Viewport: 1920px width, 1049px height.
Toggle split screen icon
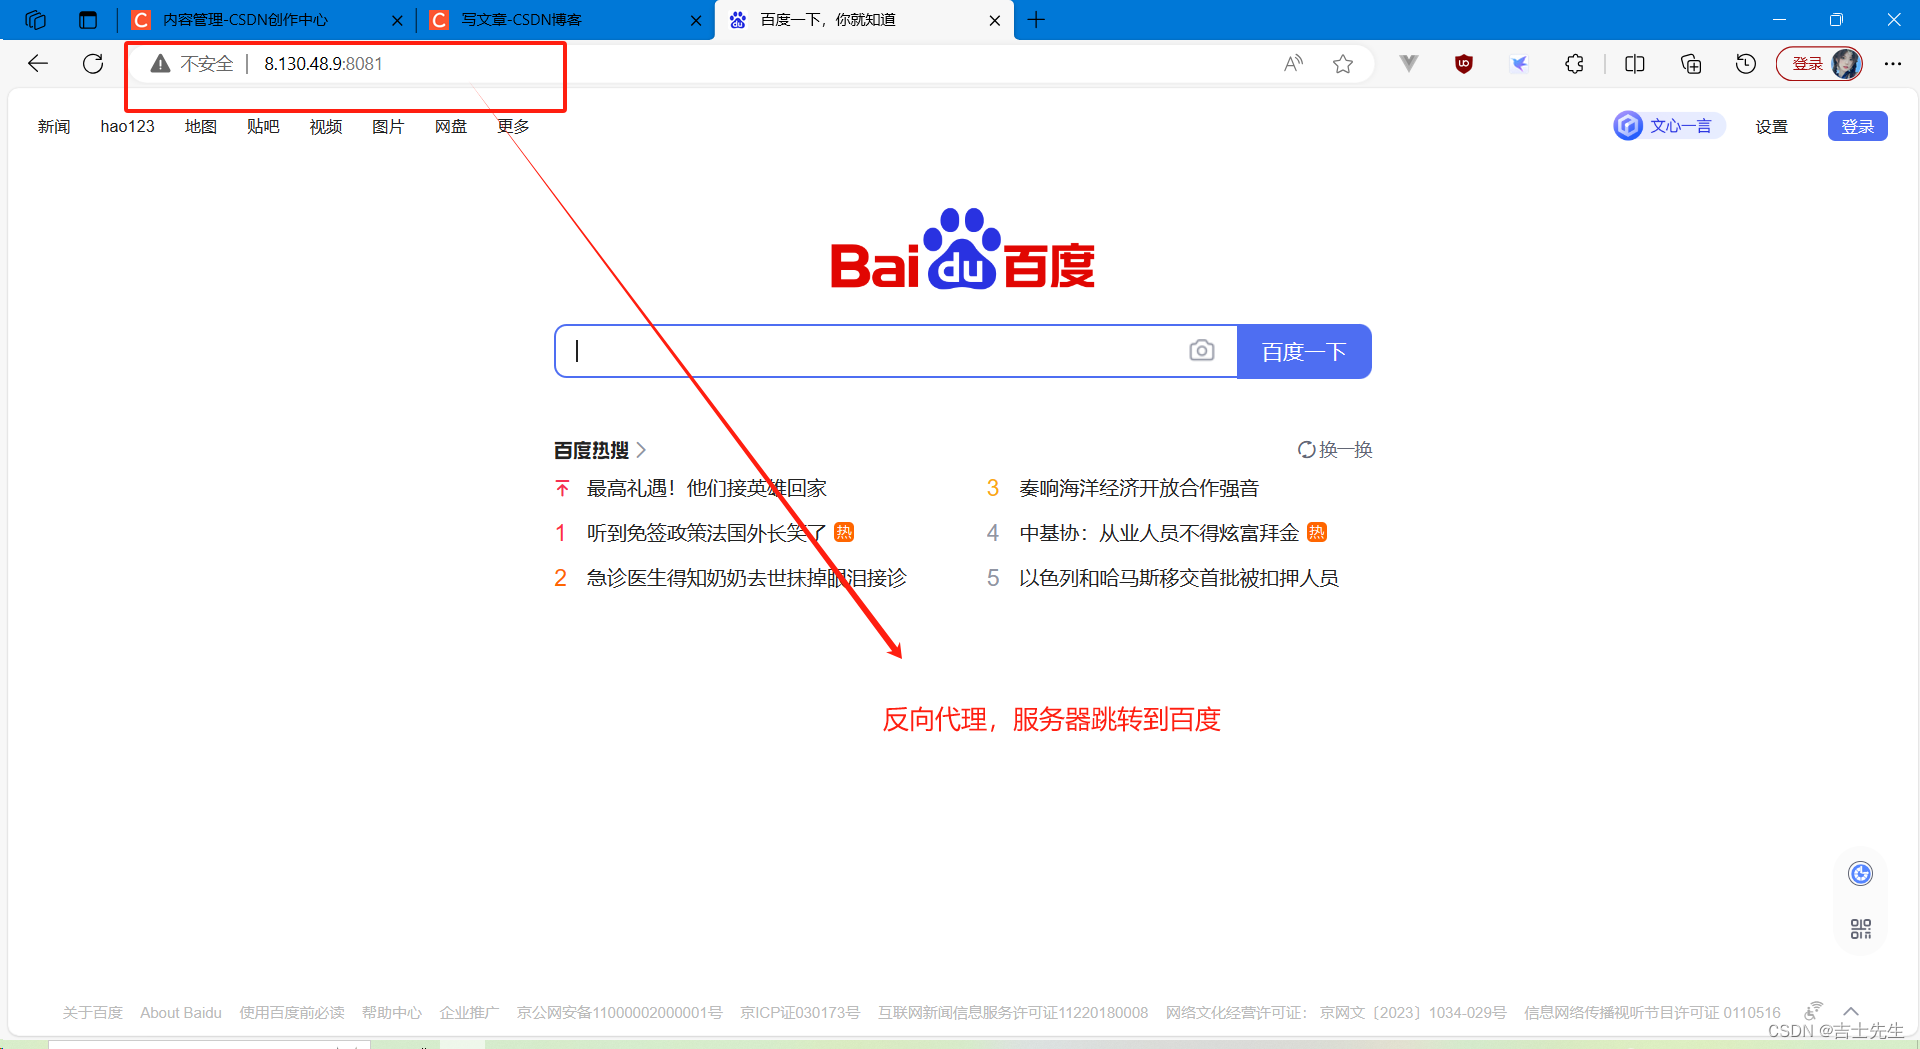pyautogui.click(x=1635, y=64)
